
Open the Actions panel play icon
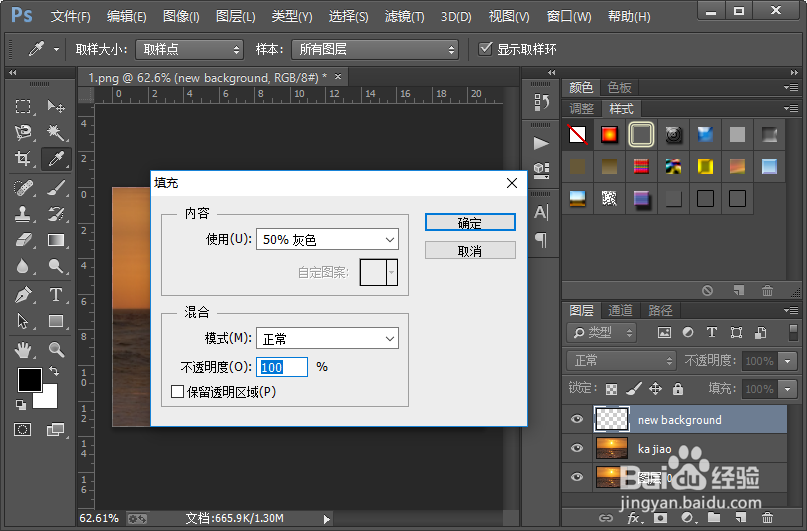pos(540,143)
